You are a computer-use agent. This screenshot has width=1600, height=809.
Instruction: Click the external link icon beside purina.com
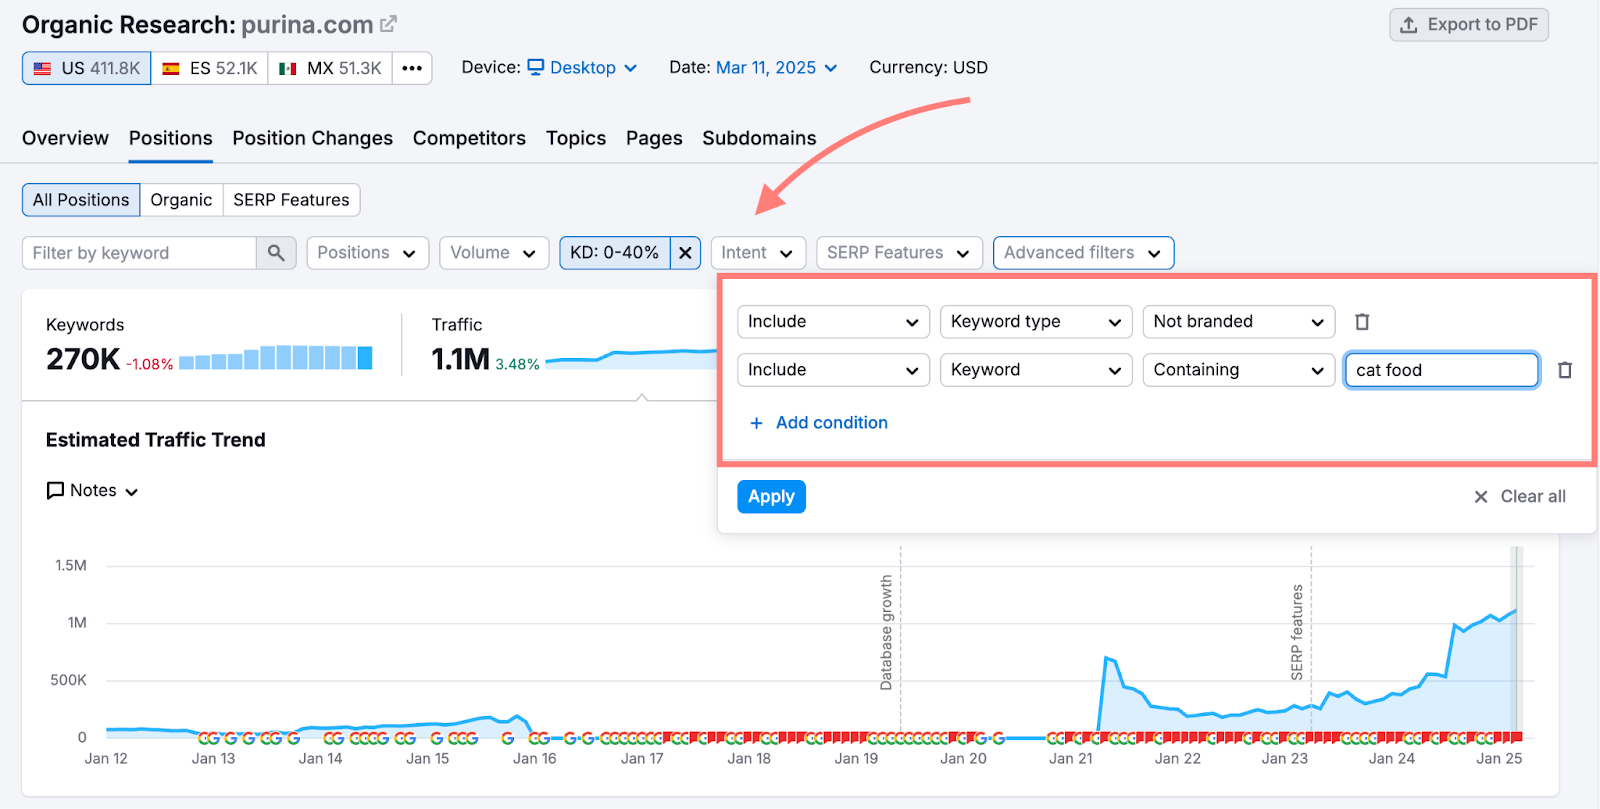389,24
